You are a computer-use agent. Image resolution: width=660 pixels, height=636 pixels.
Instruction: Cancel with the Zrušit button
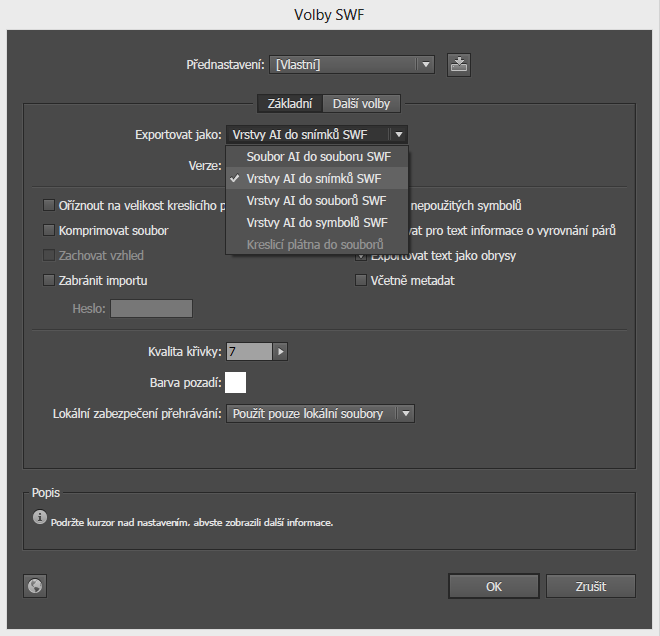(x=591, y=586)
